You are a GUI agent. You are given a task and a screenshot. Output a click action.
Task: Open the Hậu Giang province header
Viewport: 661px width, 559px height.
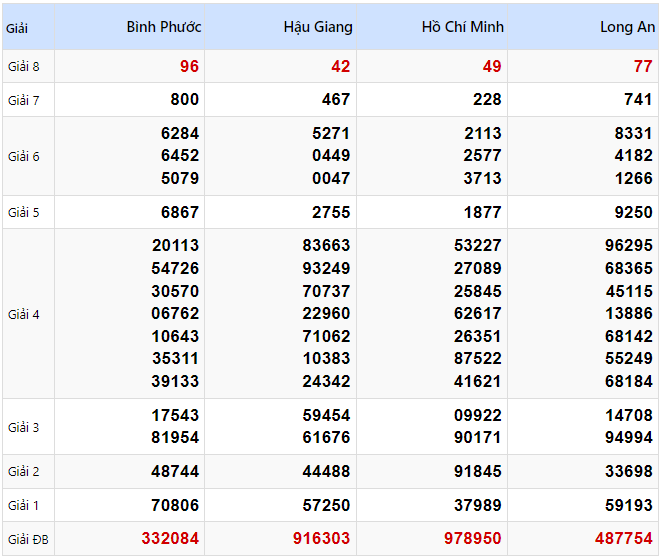318,27
